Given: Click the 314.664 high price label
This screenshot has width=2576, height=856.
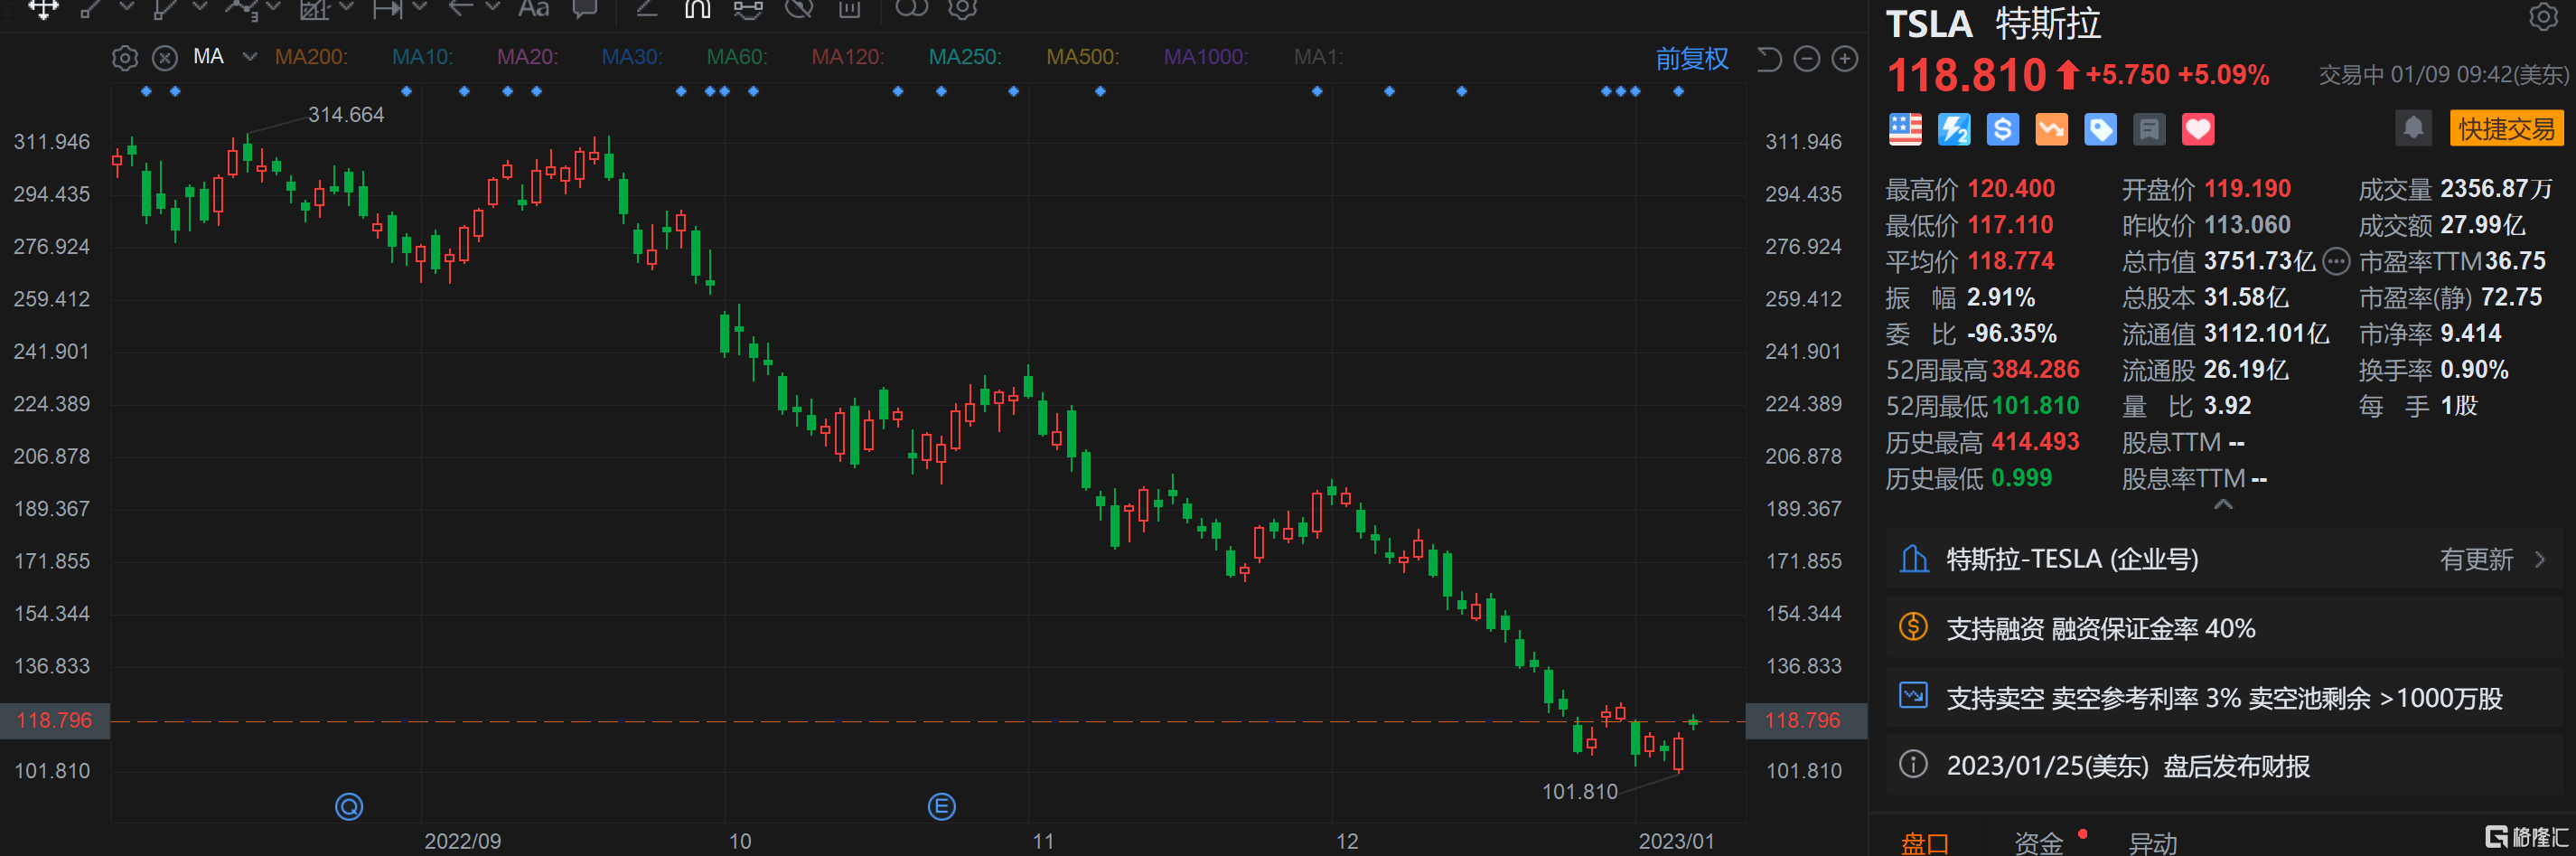Looking at the screenshot, I should point(346,115).
